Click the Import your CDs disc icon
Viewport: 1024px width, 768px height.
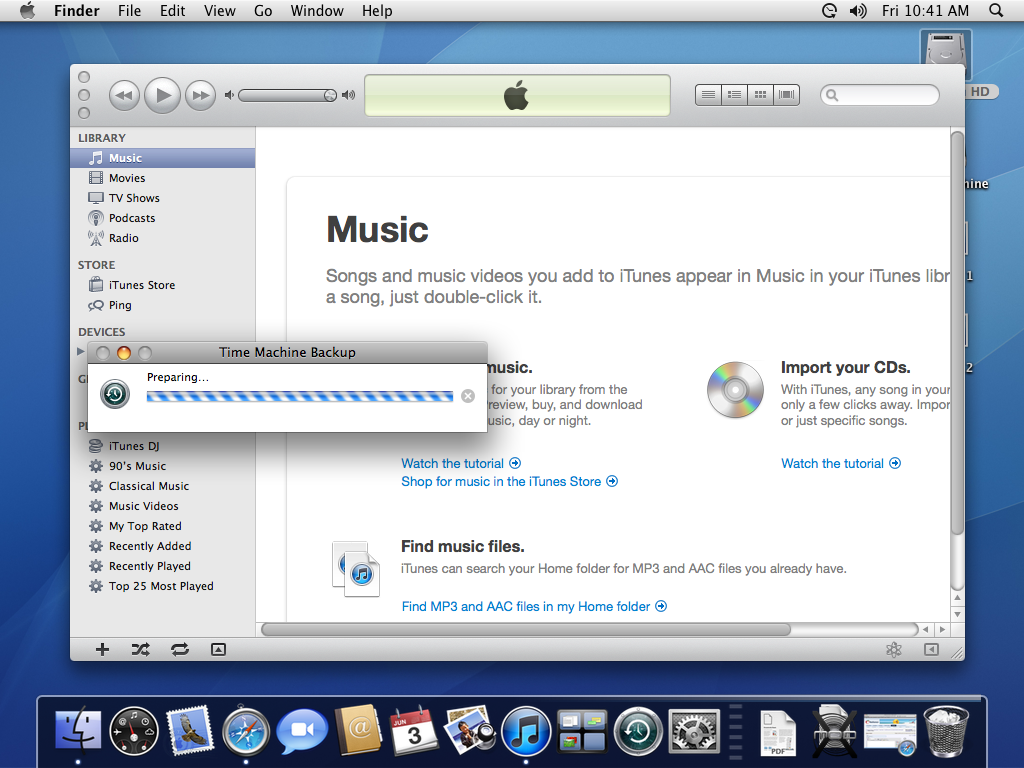(735, 390)
